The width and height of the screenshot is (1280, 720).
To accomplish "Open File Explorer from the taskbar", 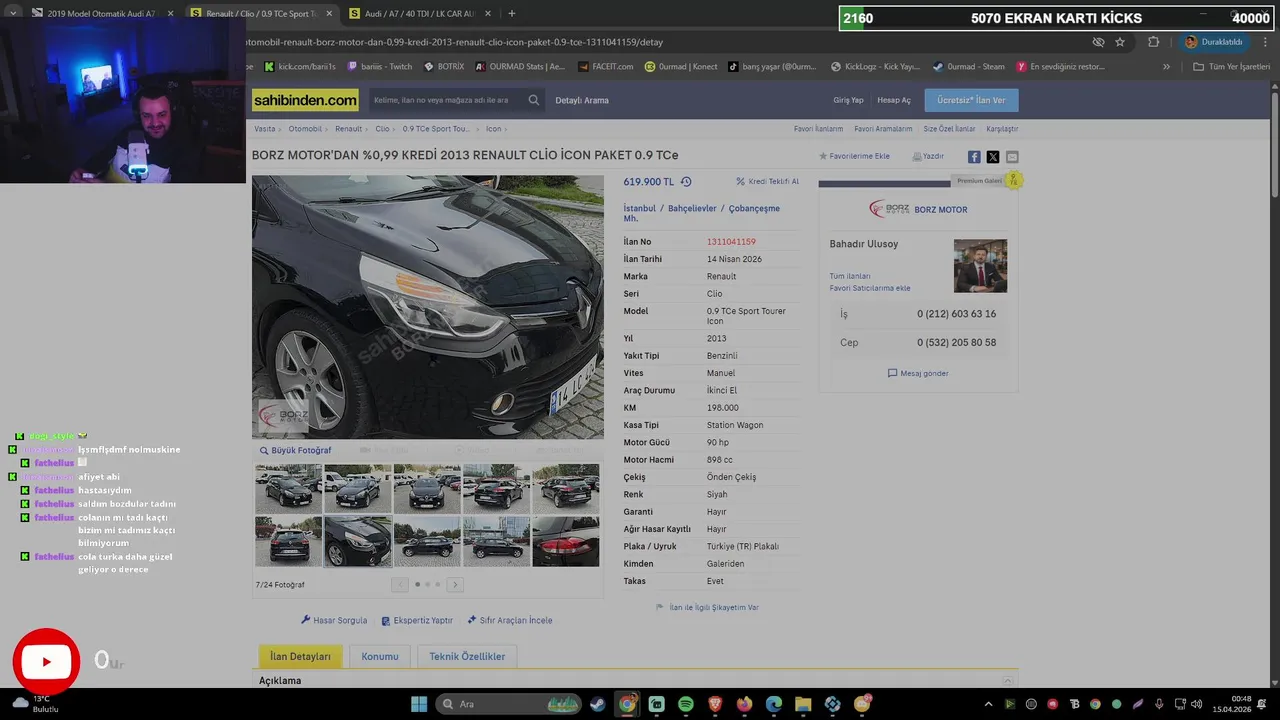I will point(803,704).
